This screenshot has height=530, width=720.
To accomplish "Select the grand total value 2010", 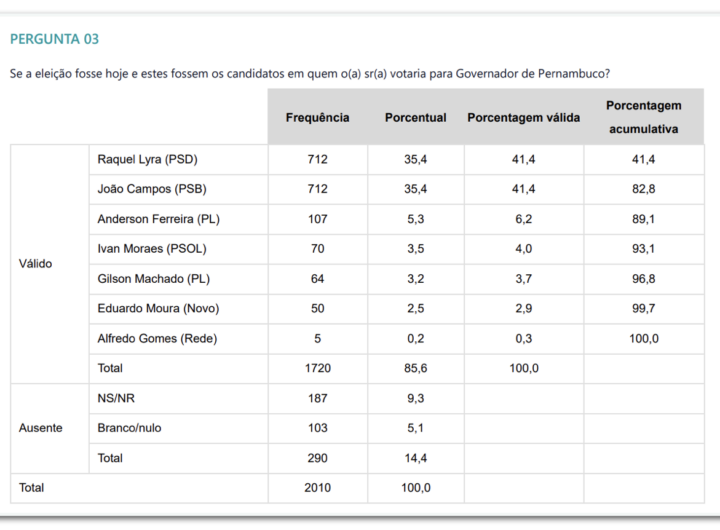I will coord(317,488).
